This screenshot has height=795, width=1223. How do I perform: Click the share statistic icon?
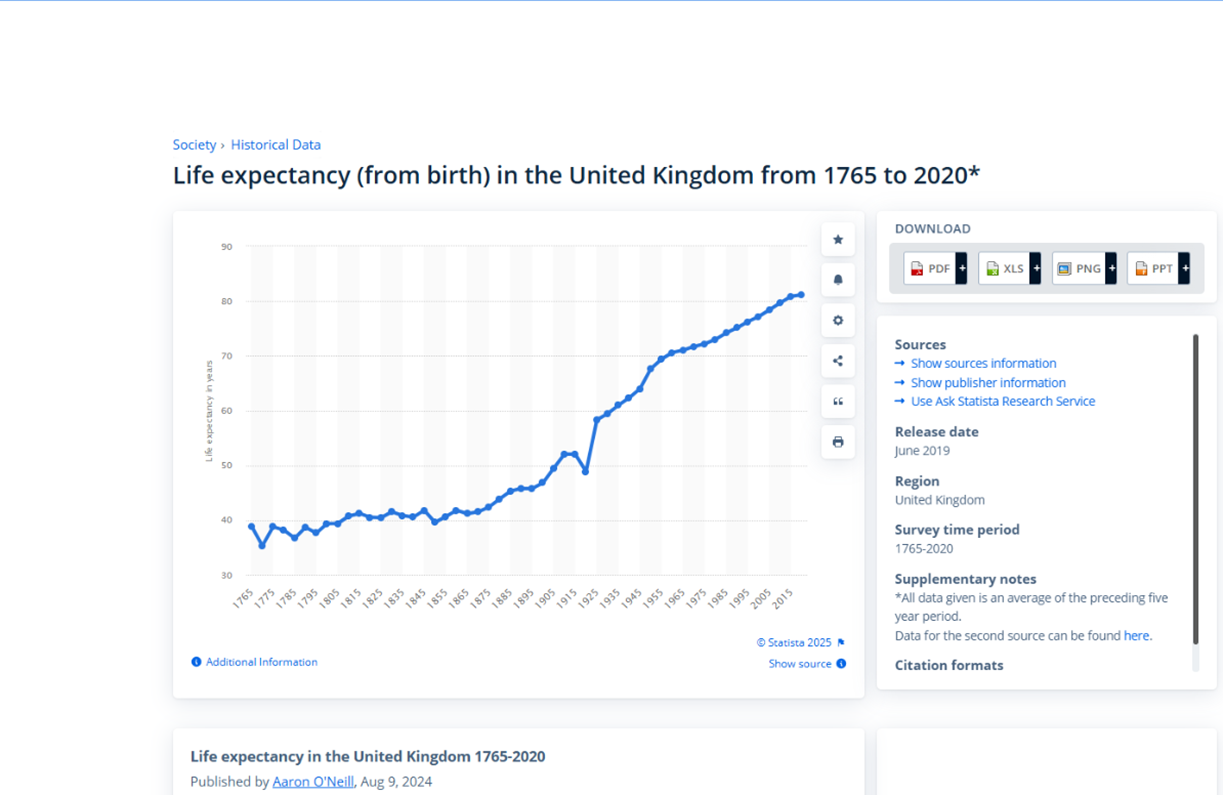click(x=838, y=361)
